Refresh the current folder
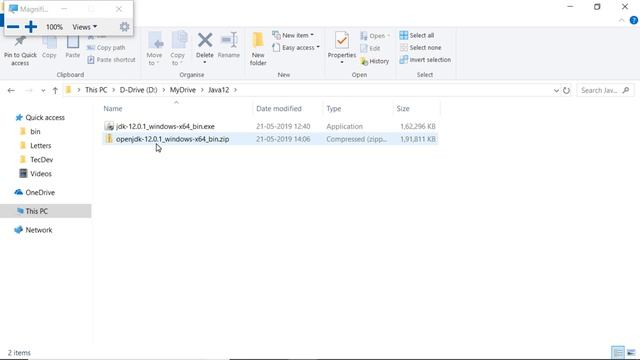Viewport: 640px width, 360px height. [x=567, y=91]
